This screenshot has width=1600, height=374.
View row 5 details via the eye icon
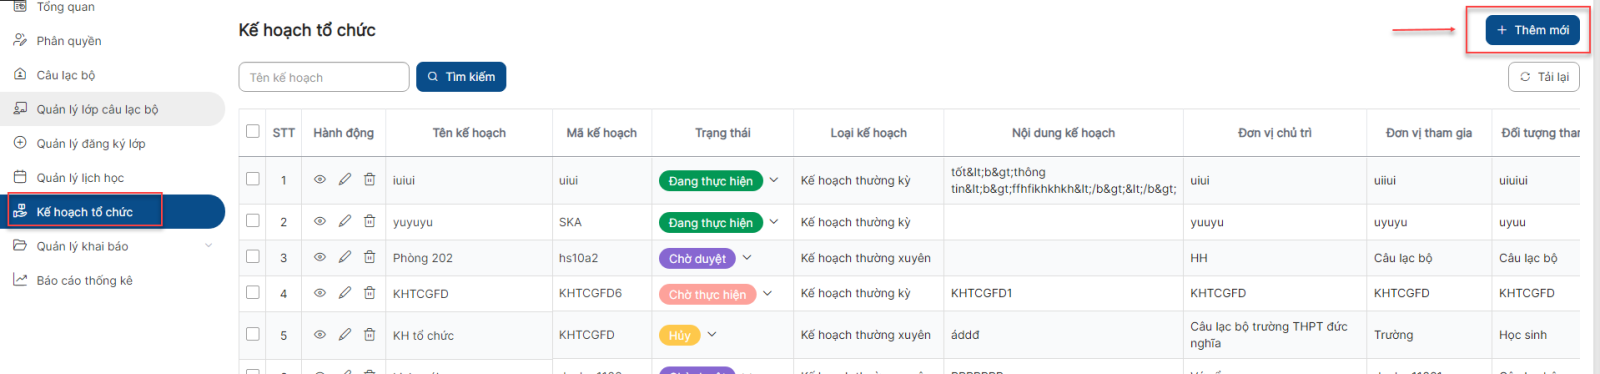(x=320, y=334)
